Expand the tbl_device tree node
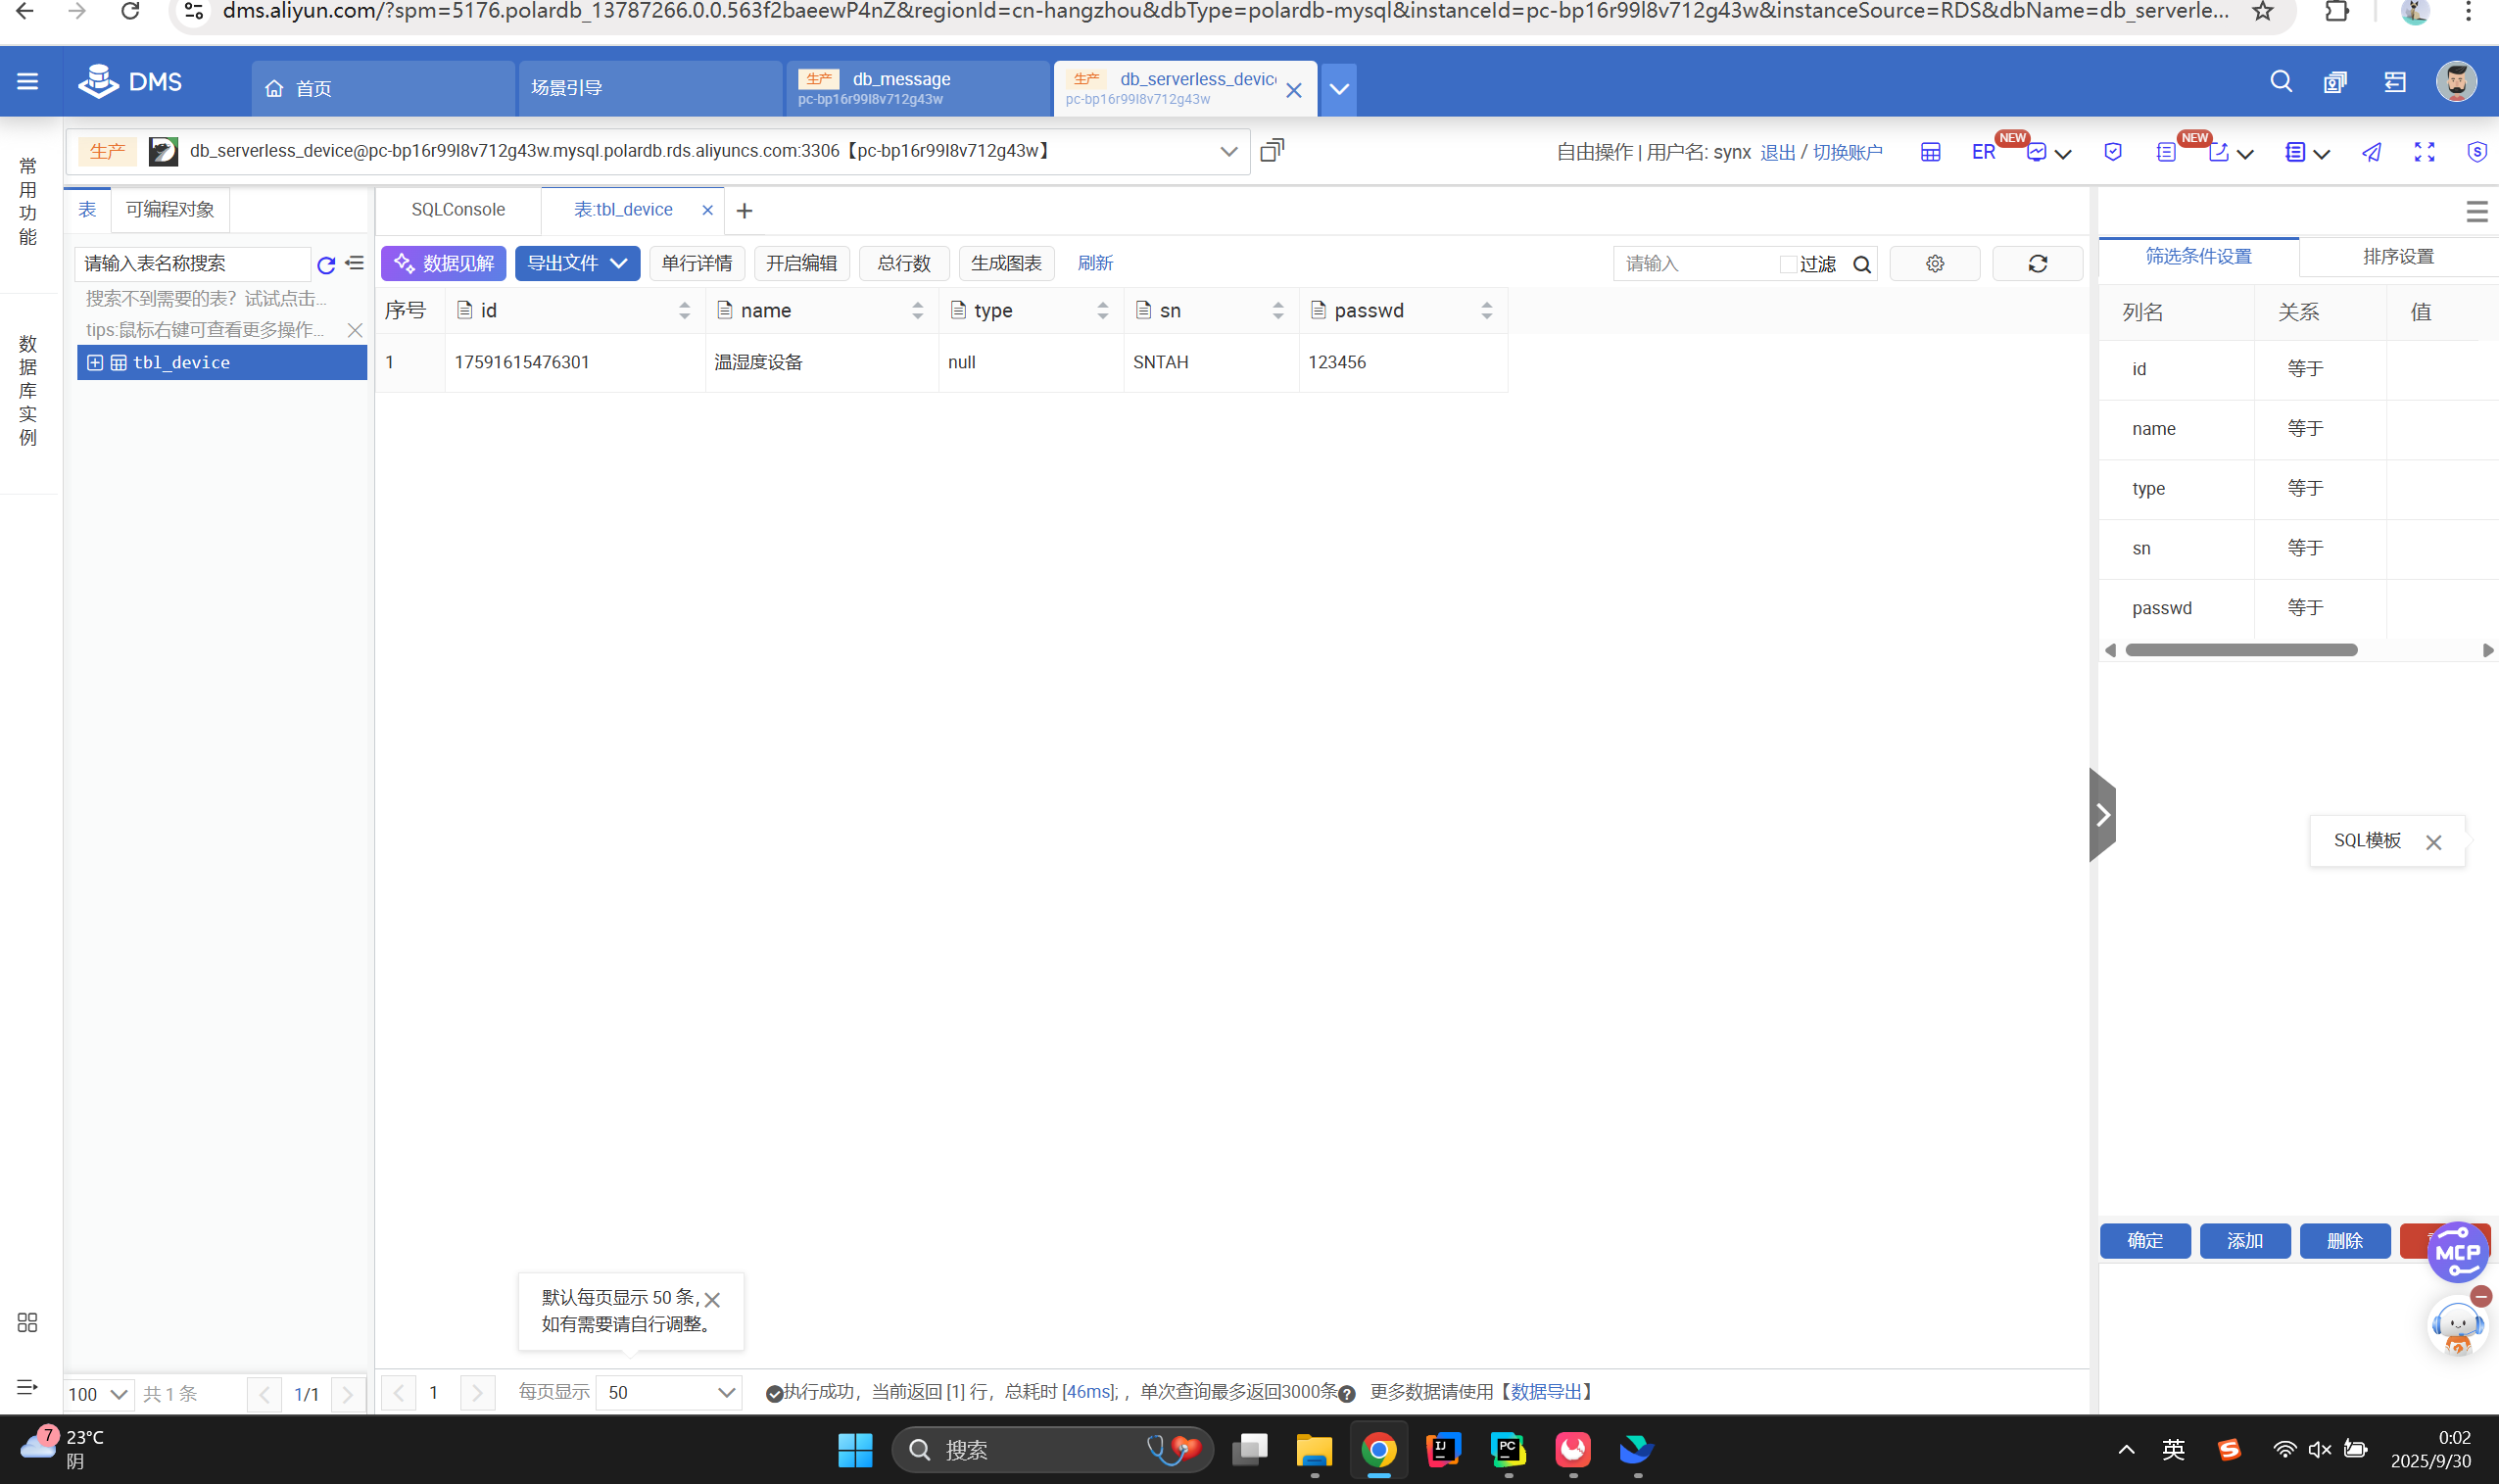This screenshot has width=2499, height=1484. pyautogui.click(x=95, y=363)
